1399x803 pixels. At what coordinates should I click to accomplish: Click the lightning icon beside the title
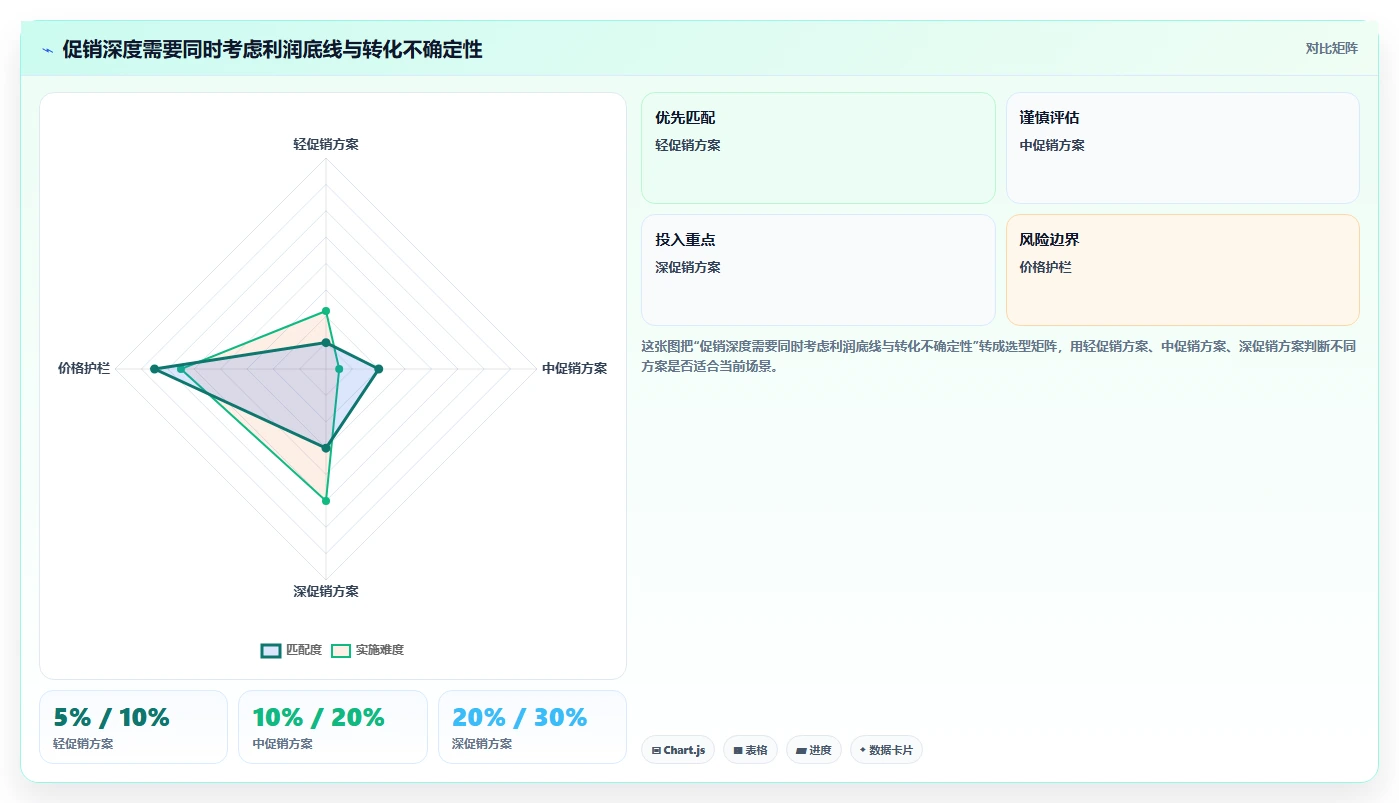[x=47, y=50]
